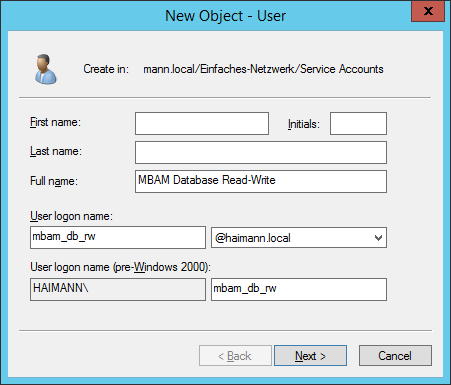Focus the Initials input box
This screenshot has width=451, height=385.
click(358, 123)
